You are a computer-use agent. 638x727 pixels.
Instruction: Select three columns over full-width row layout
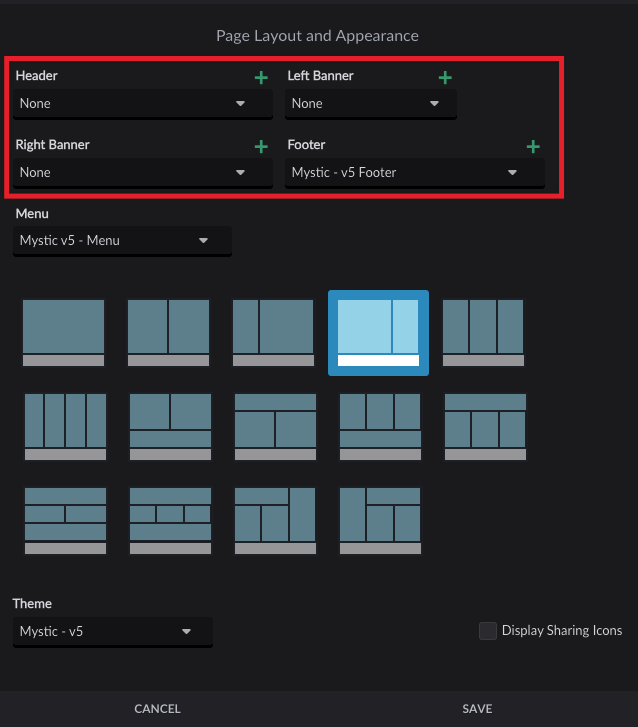(x=380, y=427)
